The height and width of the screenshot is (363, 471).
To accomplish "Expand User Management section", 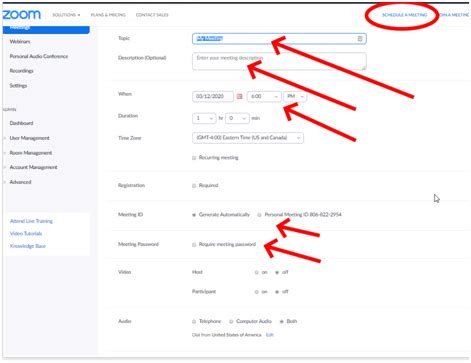I will 29,138.
